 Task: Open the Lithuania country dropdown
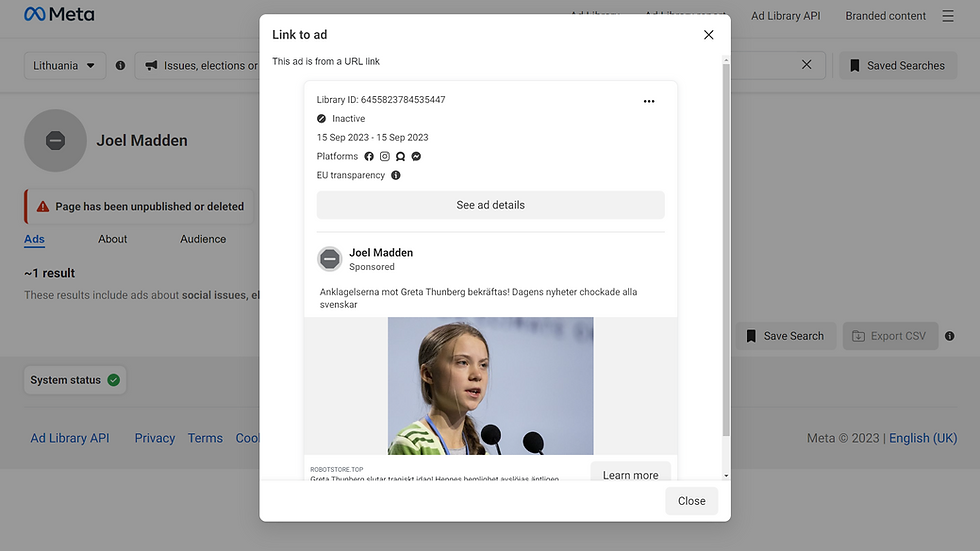click(64, 66)
